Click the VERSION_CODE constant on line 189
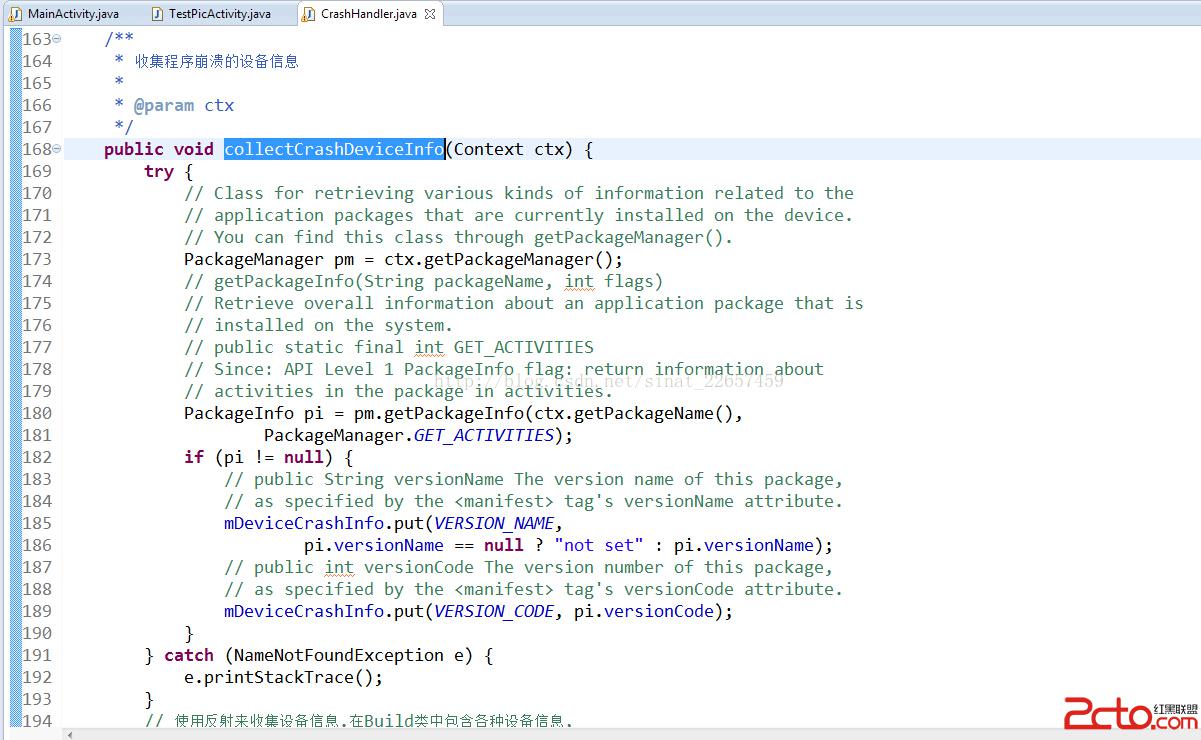The width and height of the screenshot is (1201, 740). tap(494, 611)
